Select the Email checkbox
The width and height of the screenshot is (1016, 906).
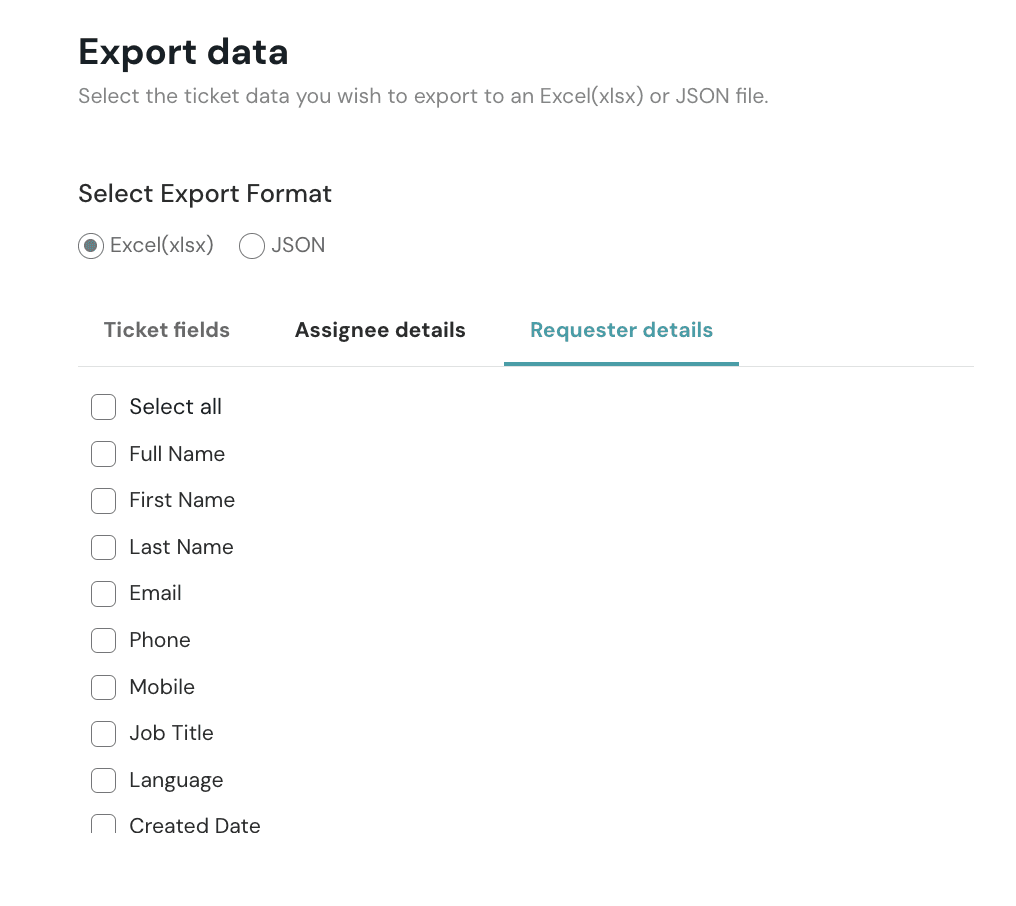104,594
